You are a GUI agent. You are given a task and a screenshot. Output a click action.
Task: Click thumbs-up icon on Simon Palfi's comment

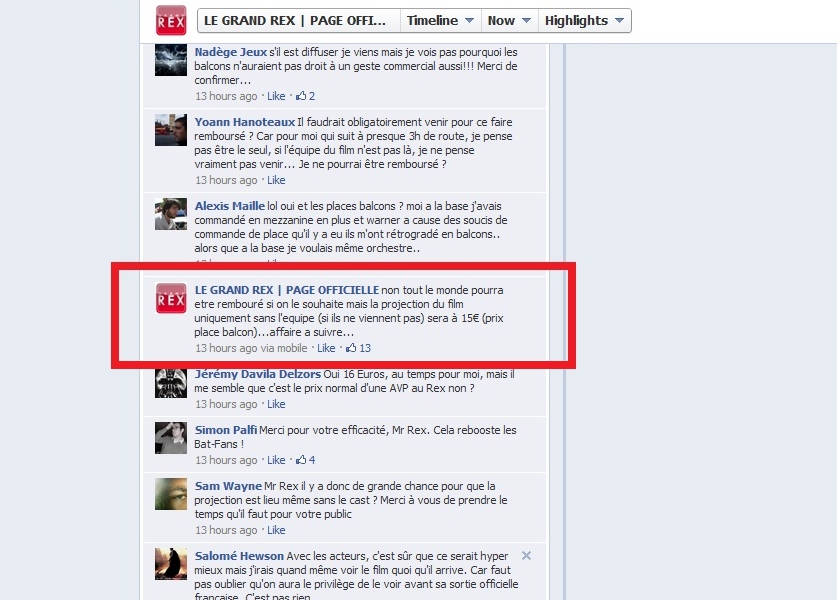pyautogui.click(x=301, y=460)
